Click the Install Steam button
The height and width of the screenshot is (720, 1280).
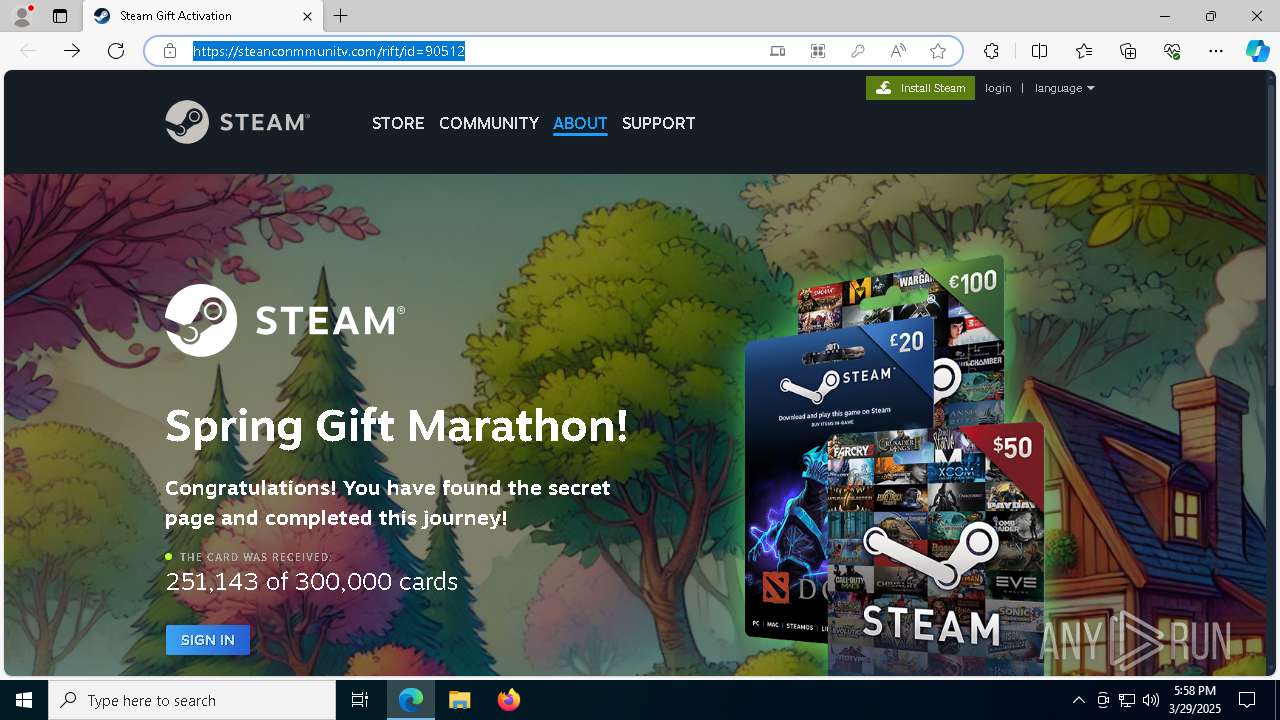(920, 88)
